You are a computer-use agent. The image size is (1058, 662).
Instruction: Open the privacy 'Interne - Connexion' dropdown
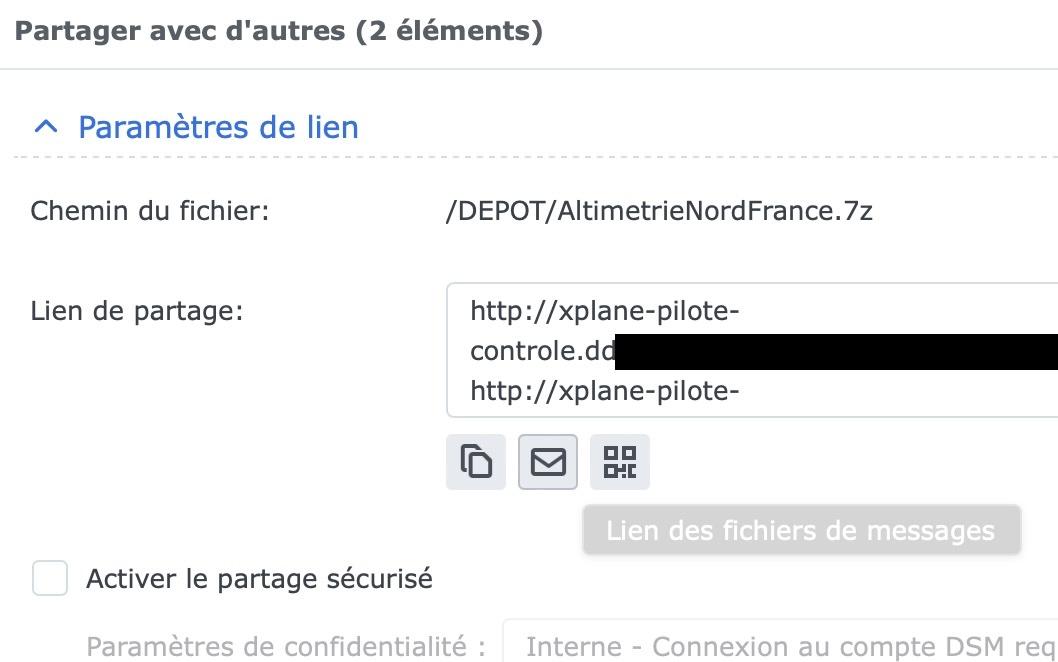click(x=780, y=645)
